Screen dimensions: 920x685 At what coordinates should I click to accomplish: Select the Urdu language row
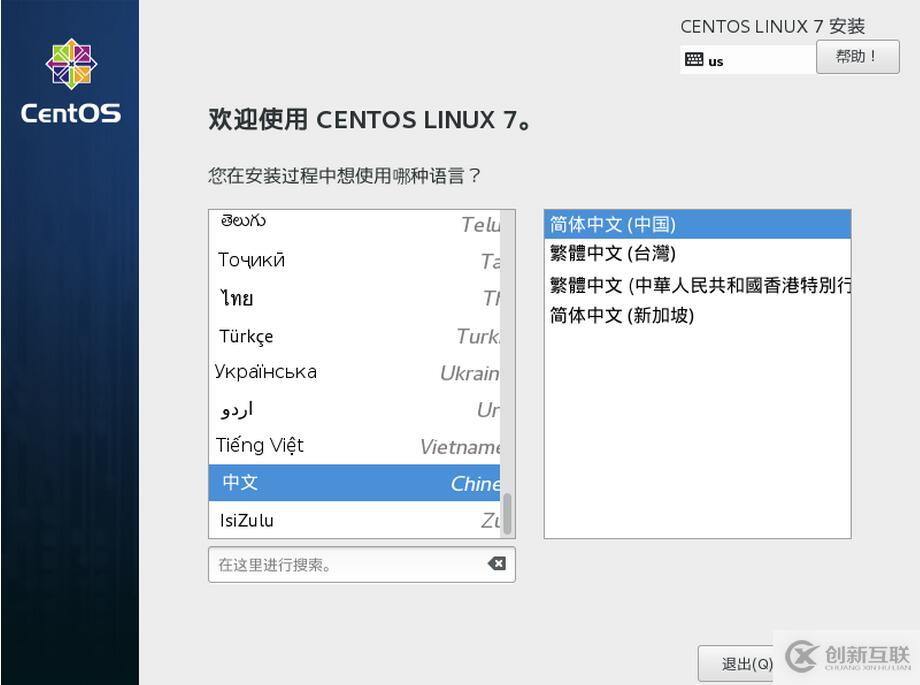click(x=354, y=409)
